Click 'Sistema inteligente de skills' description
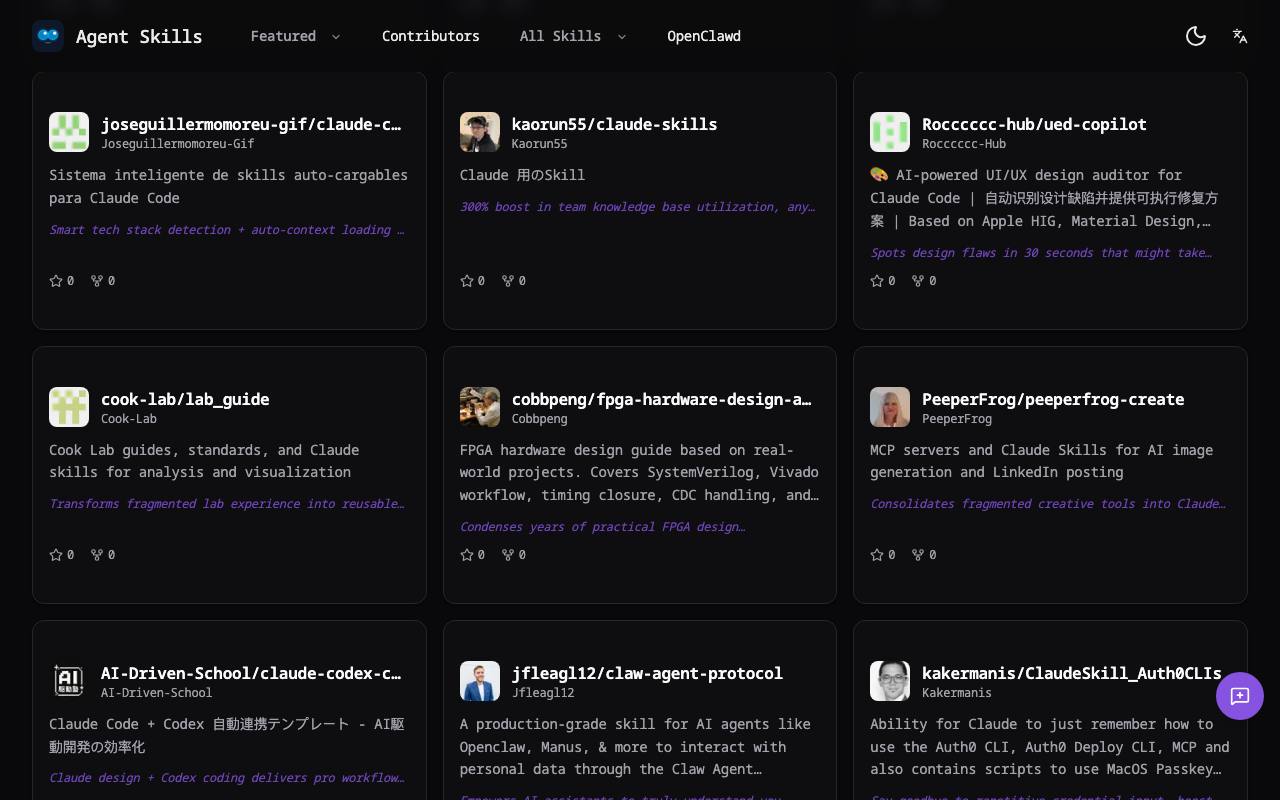Screen dimensions: 1280x800 pyautogui.click(x=229, y=187)
